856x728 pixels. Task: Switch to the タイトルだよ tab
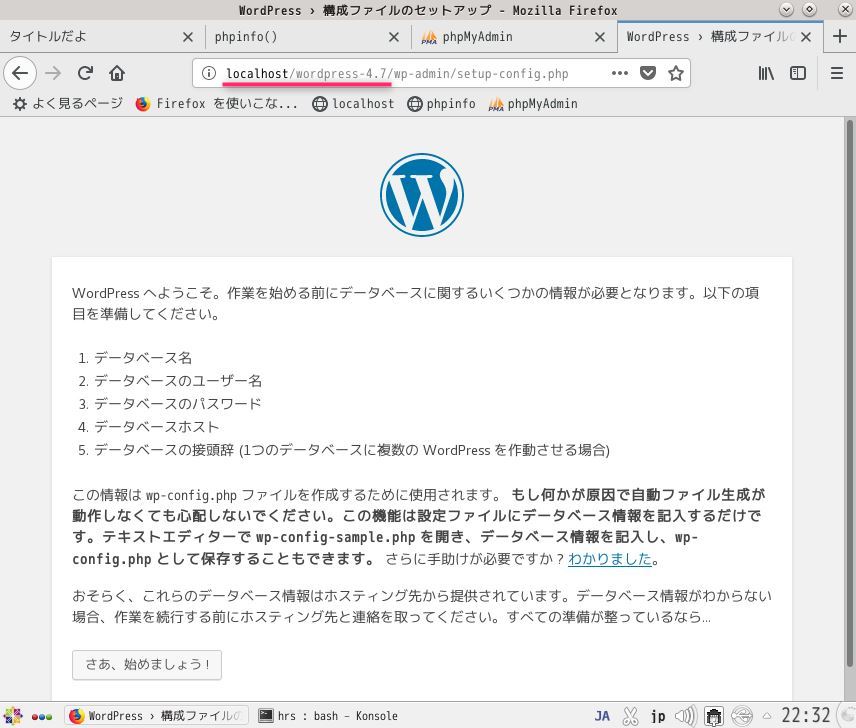click(102, 37)
